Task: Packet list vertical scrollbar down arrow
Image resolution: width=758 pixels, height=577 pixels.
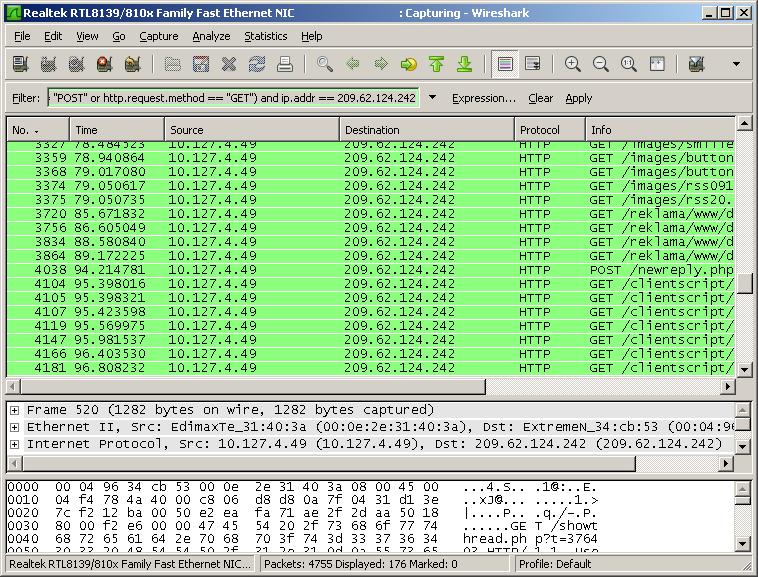Action: coord(744,370)
